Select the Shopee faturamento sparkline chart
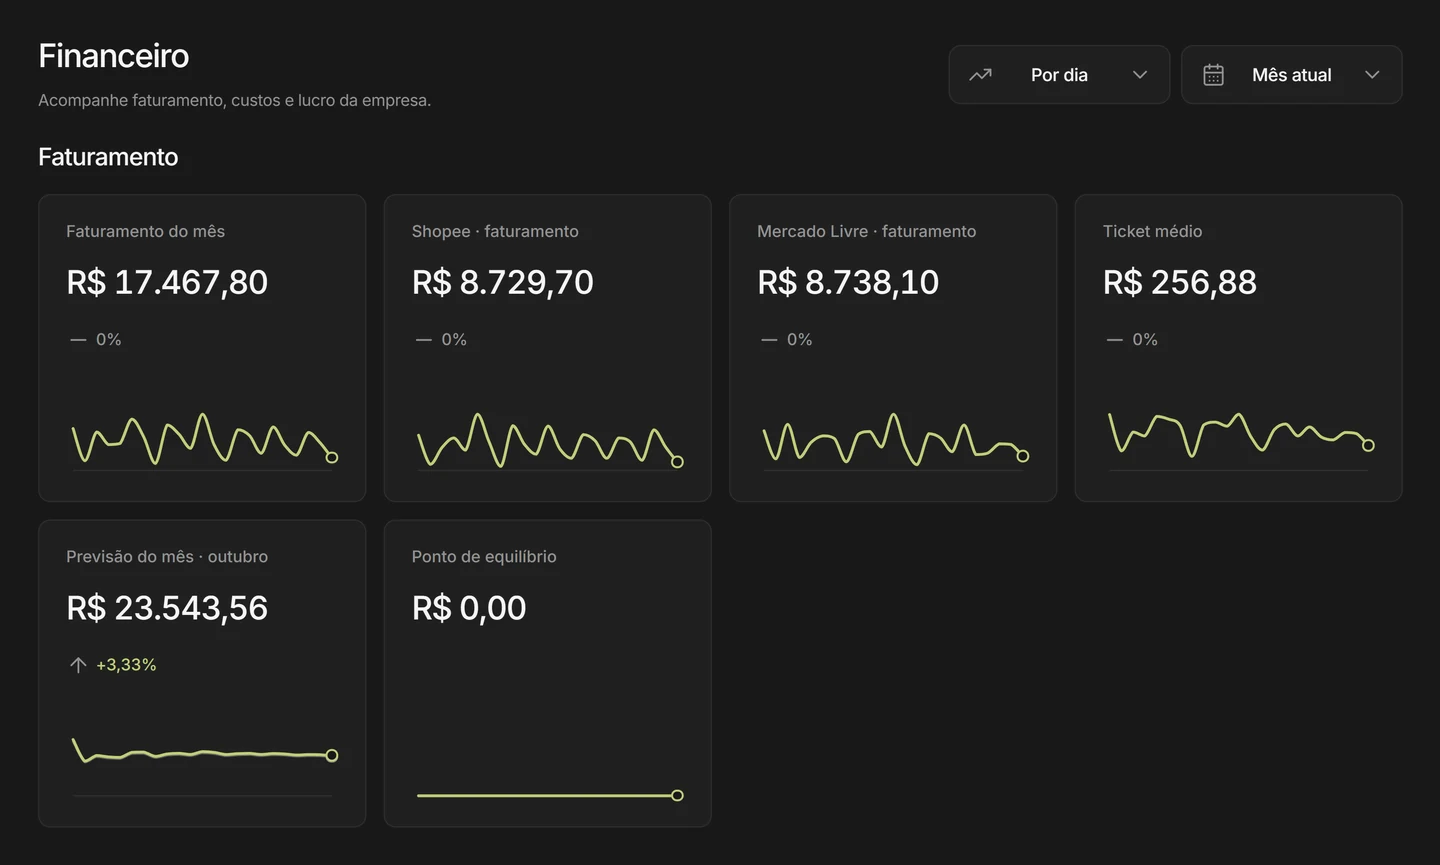The height and width of the screenshot is (865, 1440). pos(550,440)
